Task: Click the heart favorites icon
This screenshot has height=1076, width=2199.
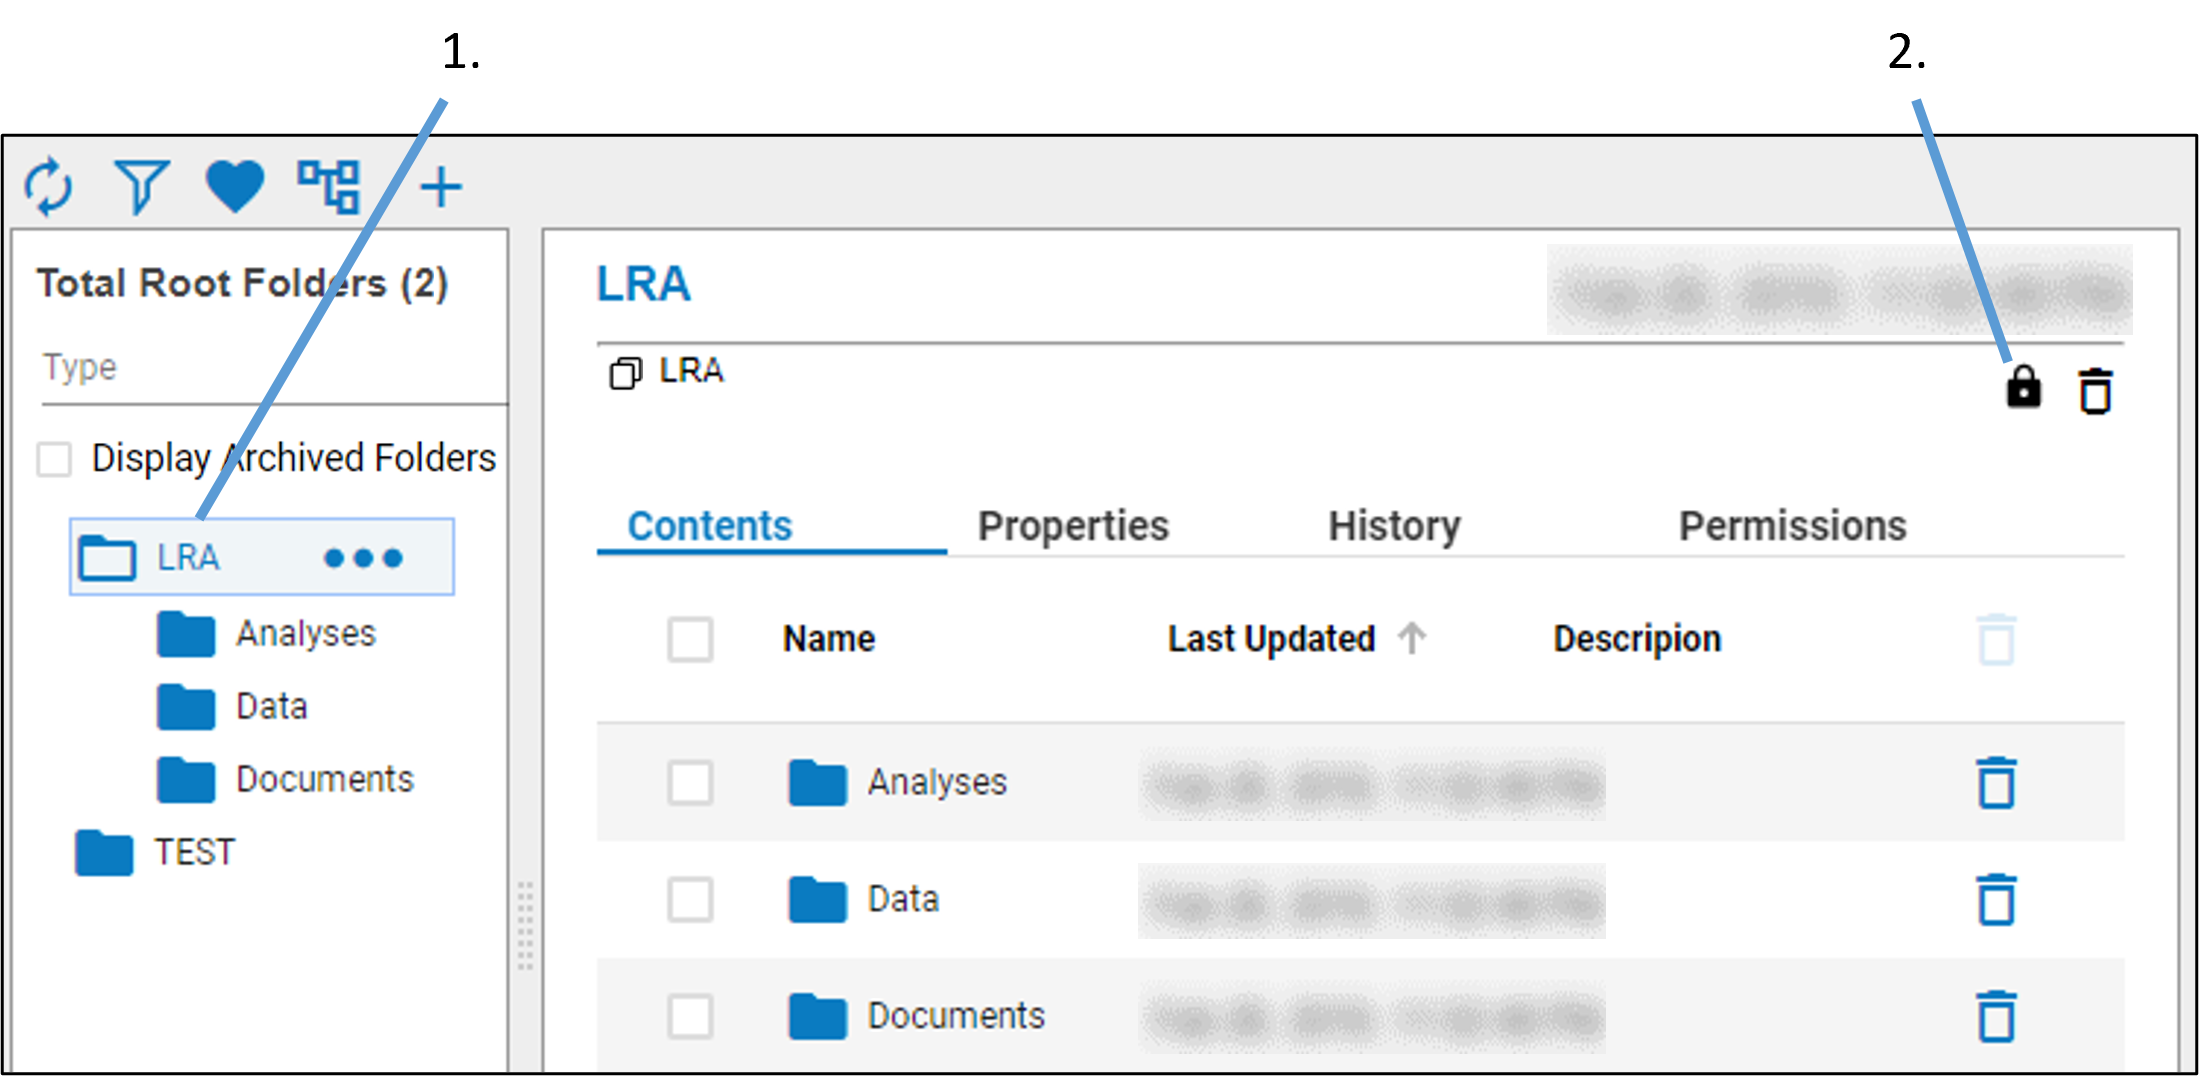Action: (x=234, y=187)
